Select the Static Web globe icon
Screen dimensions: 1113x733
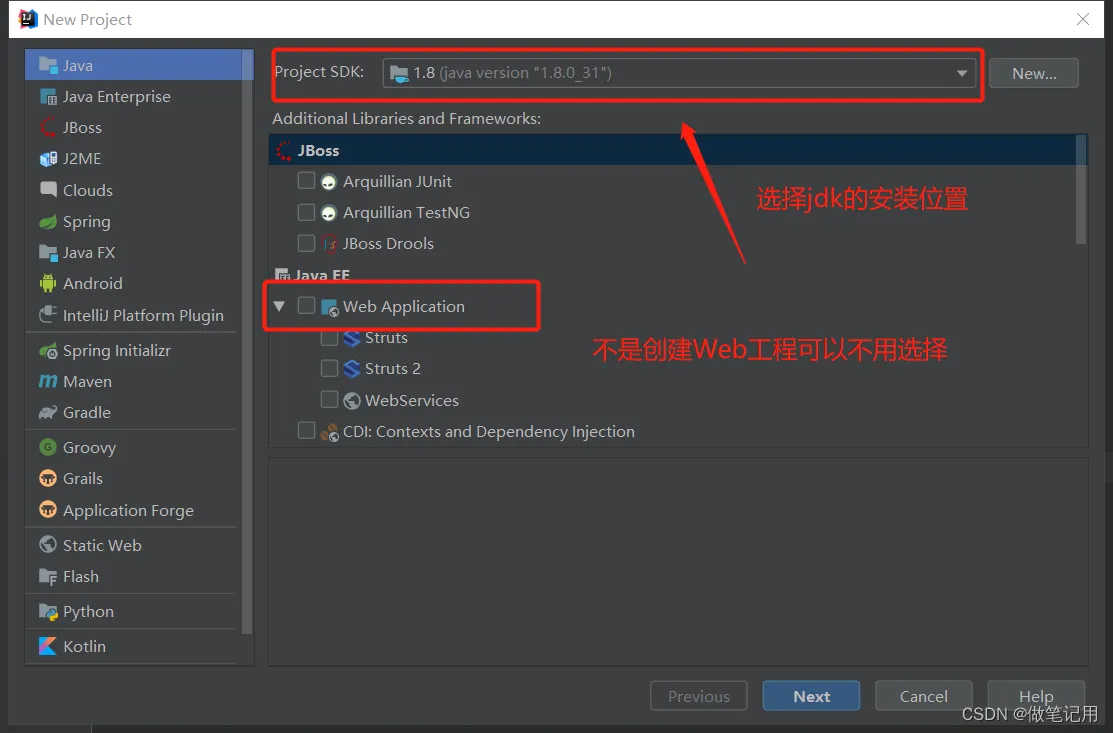click(48, 544)
